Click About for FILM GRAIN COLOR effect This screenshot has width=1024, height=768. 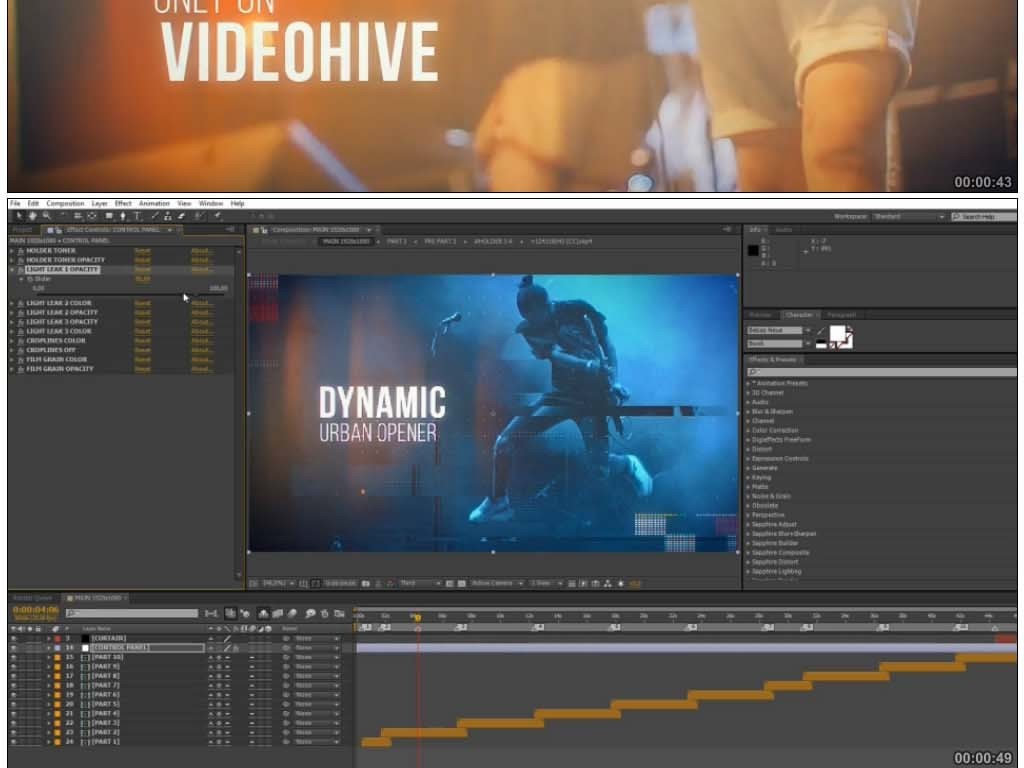tap(202, 359)
